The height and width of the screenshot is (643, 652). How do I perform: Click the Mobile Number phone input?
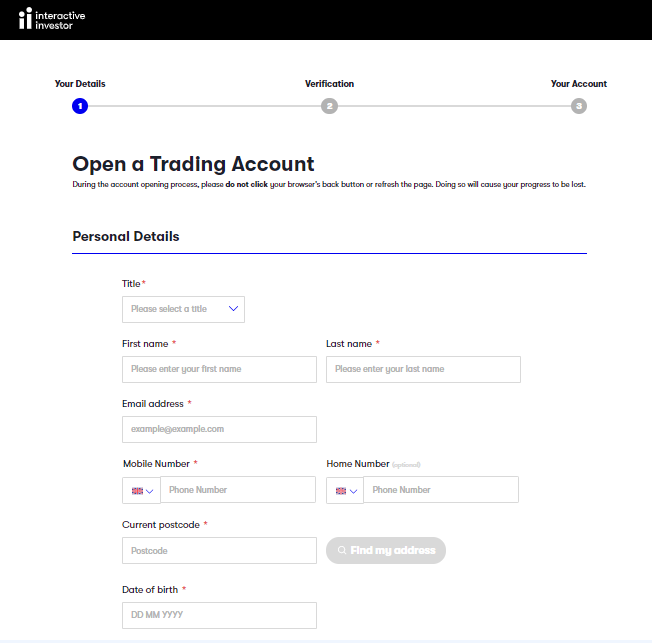point(238,490)
